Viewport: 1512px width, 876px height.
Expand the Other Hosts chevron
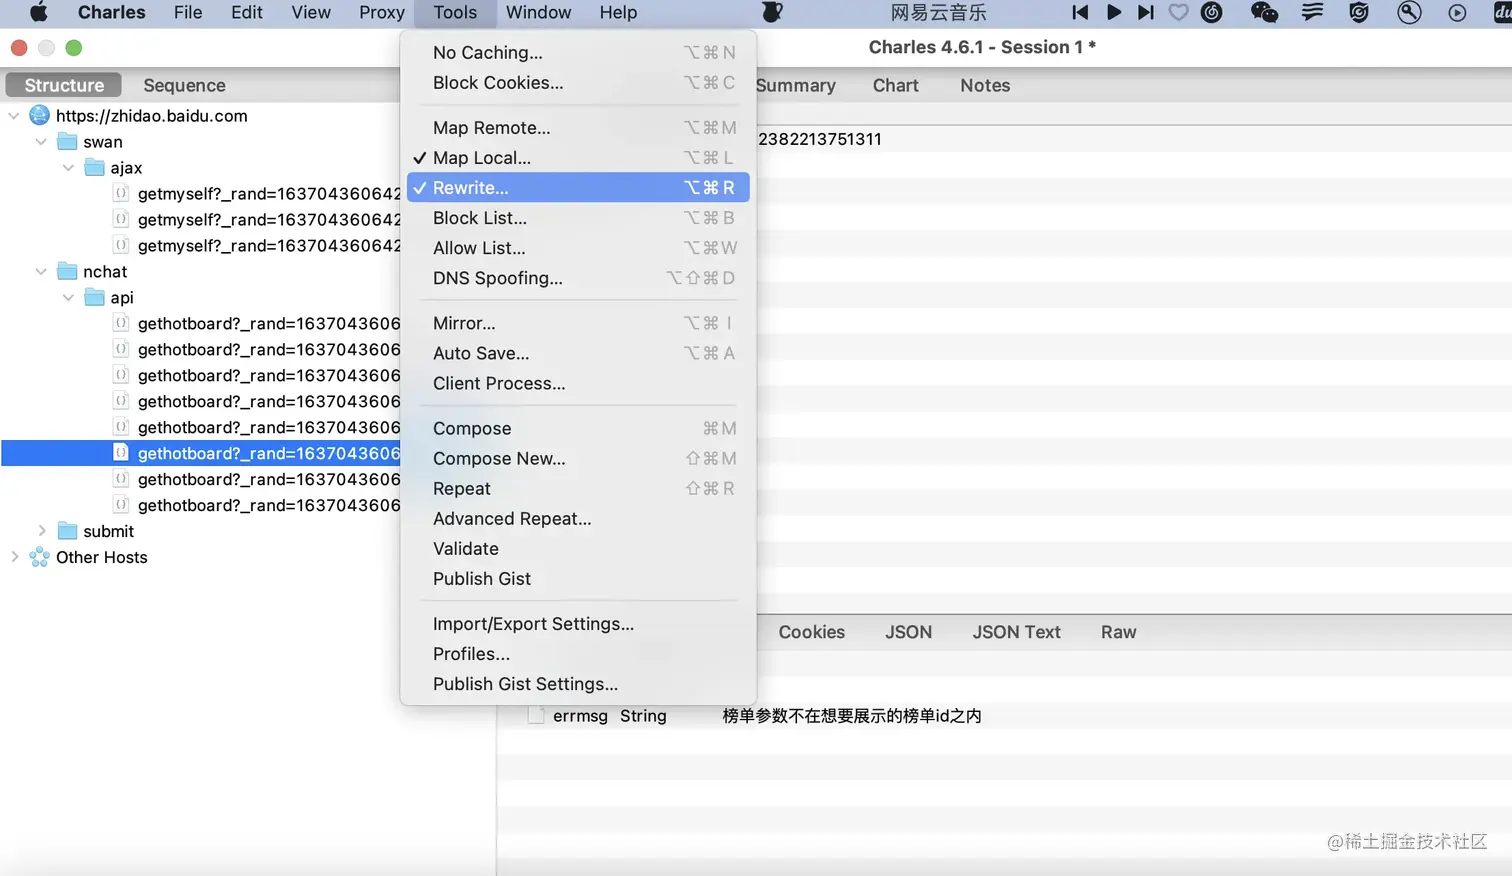(x=15, y=557)
